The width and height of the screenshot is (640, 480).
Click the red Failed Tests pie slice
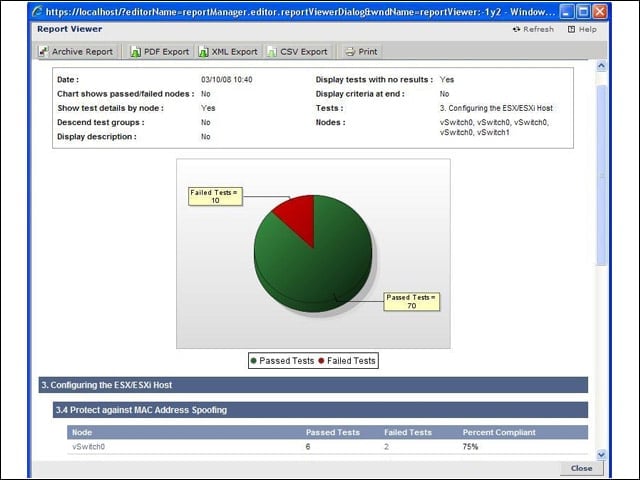299,216
